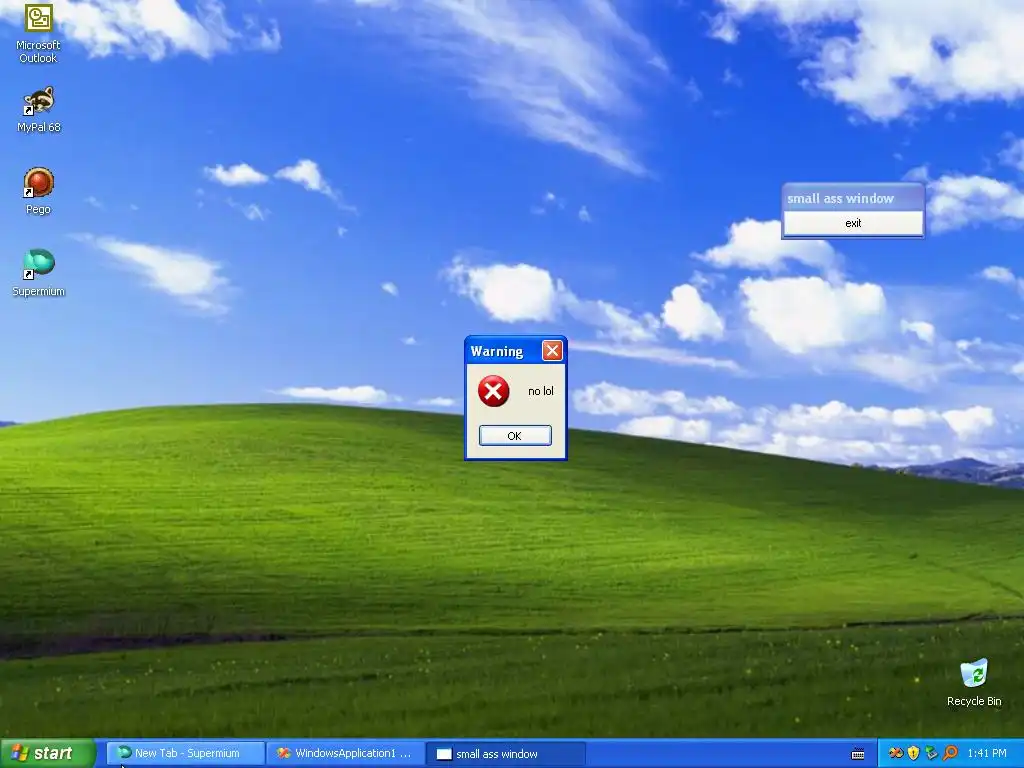This screenshot has width=1024, height=768.
Task: Click the colorful butterfly tray icon
Action: pos(895,754)
